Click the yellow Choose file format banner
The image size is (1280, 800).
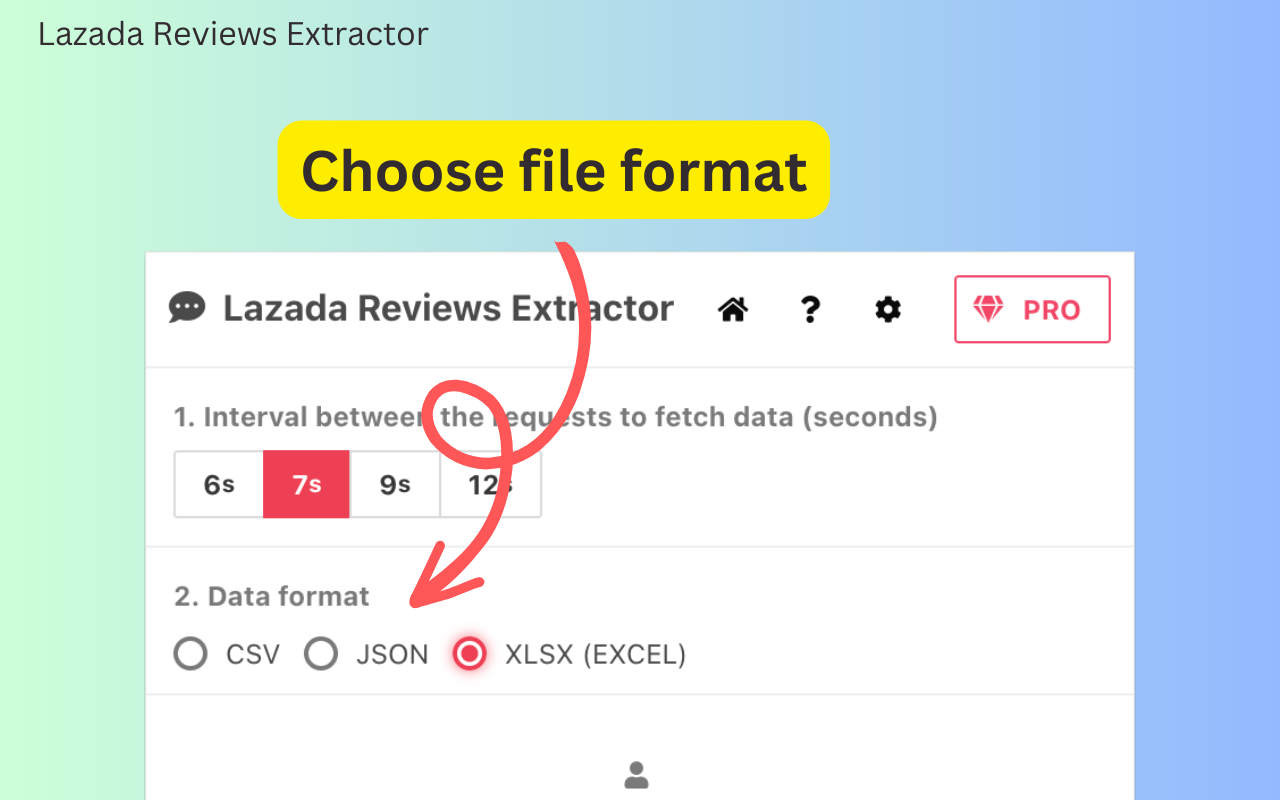coord(554,170)
